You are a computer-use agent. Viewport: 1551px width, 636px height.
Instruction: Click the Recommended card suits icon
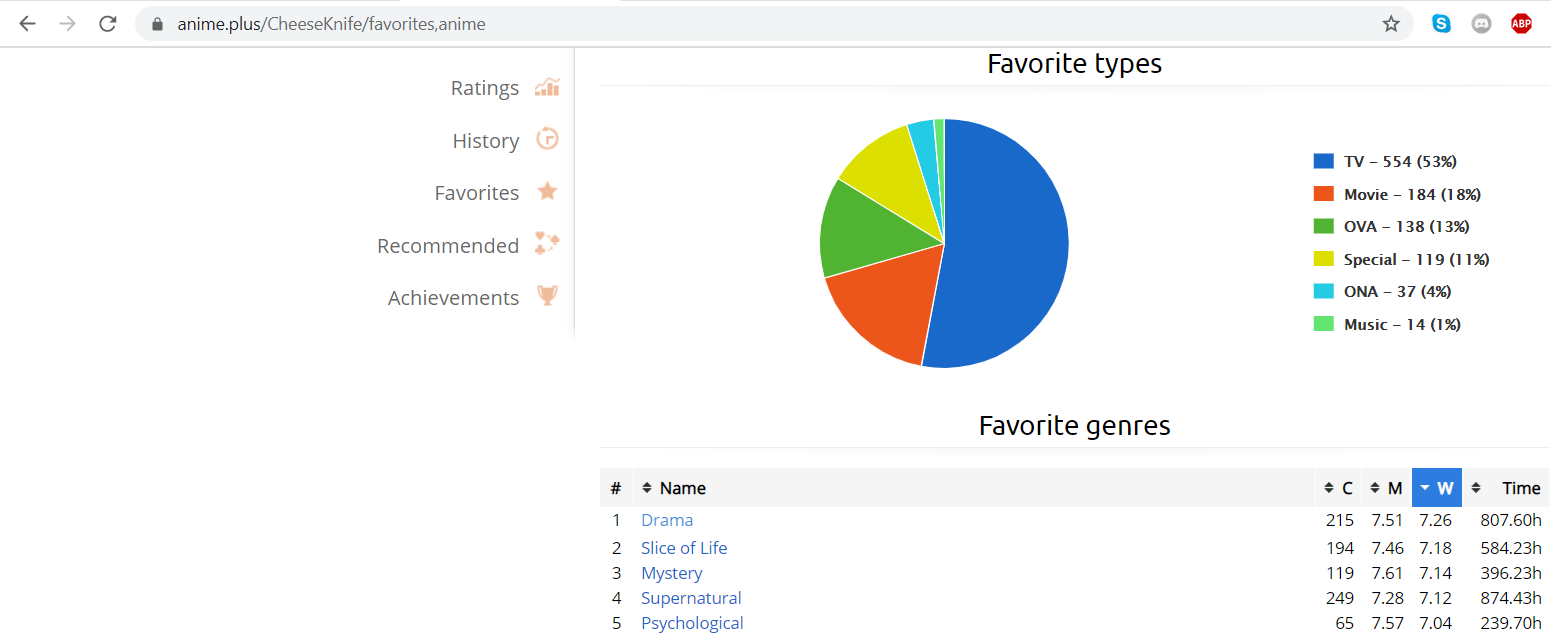547,244
